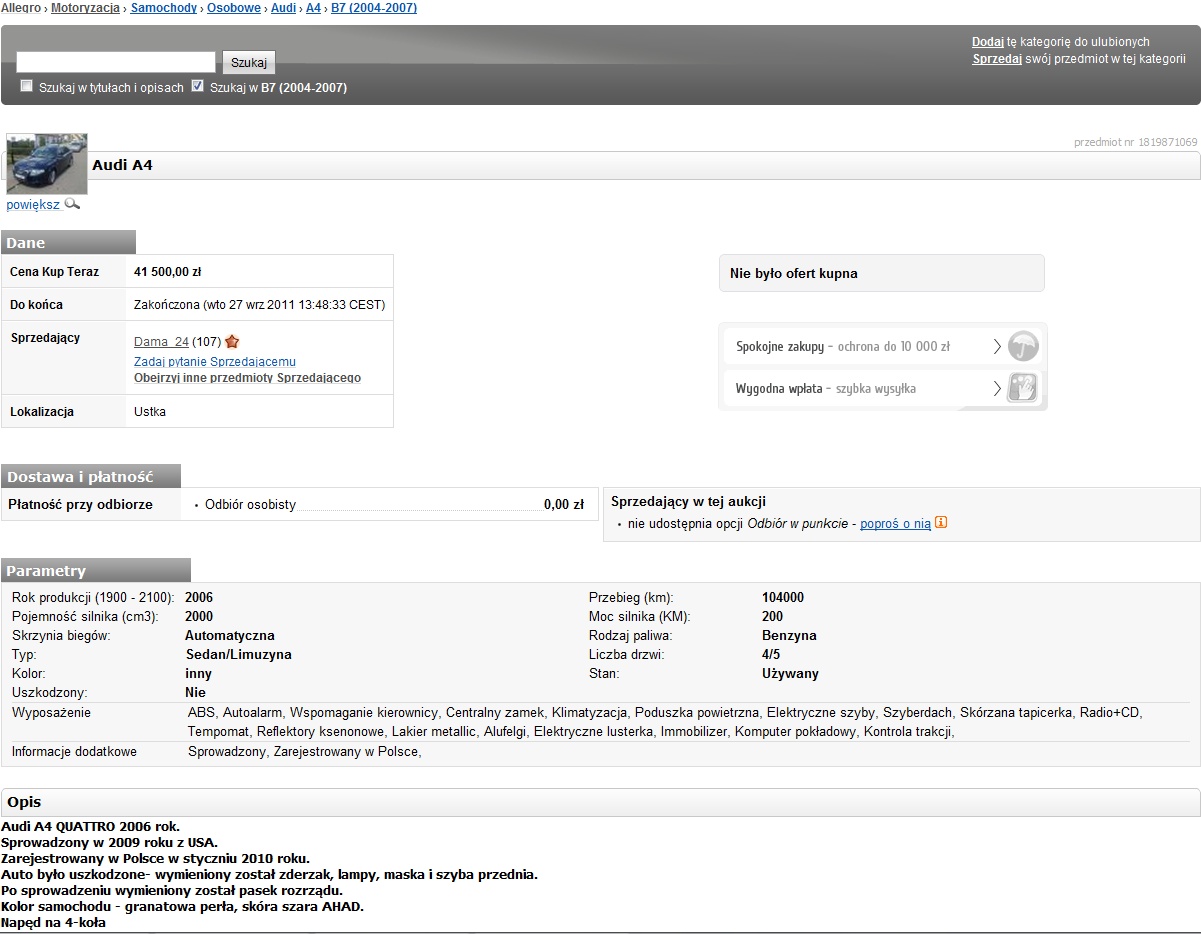This screenshot has width=1201, height=934.
Task: Click the location value Ustka
Action: pyautogui.click(x=150, y=411)
